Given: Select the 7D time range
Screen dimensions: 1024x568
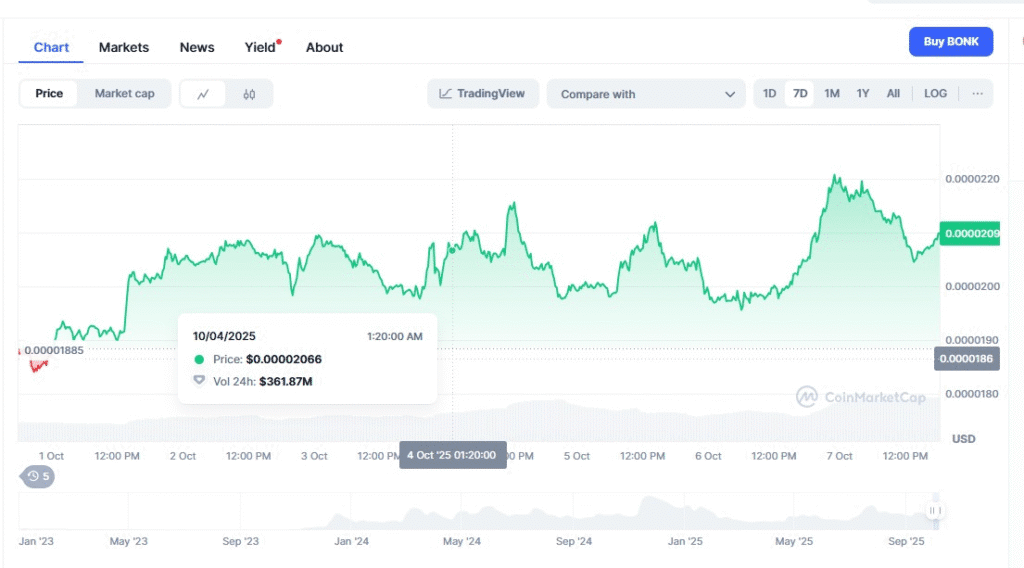Looking at the screenshot, I should click(x=800, y=94).
